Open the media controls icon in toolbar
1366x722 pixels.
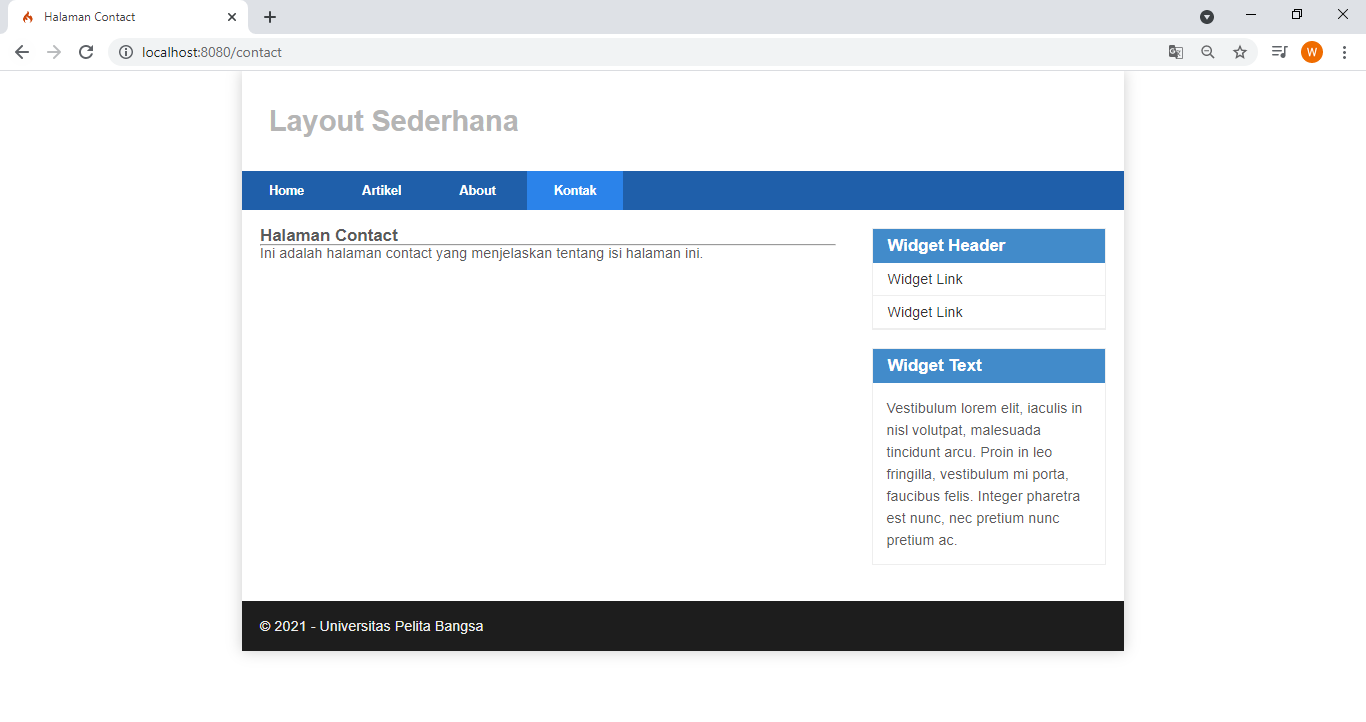point(1279,51)
